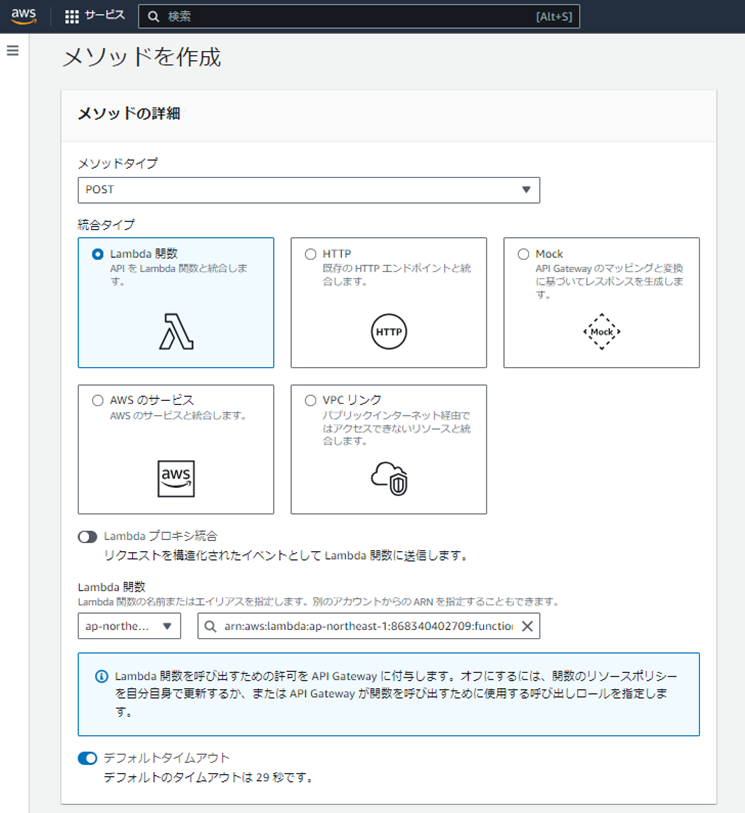Screen dimensions: 745x813
Task: Click the メソッドの詳細 heading text
Action: coord(129,114)
